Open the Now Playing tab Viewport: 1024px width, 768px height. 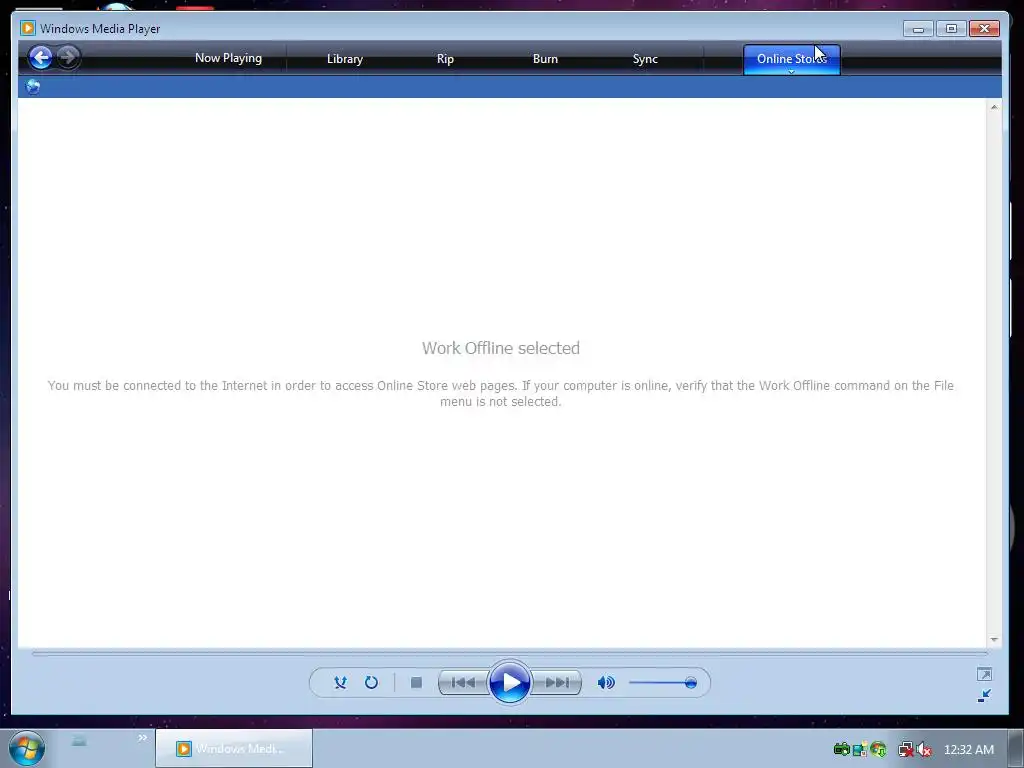(x=229, y=58)
